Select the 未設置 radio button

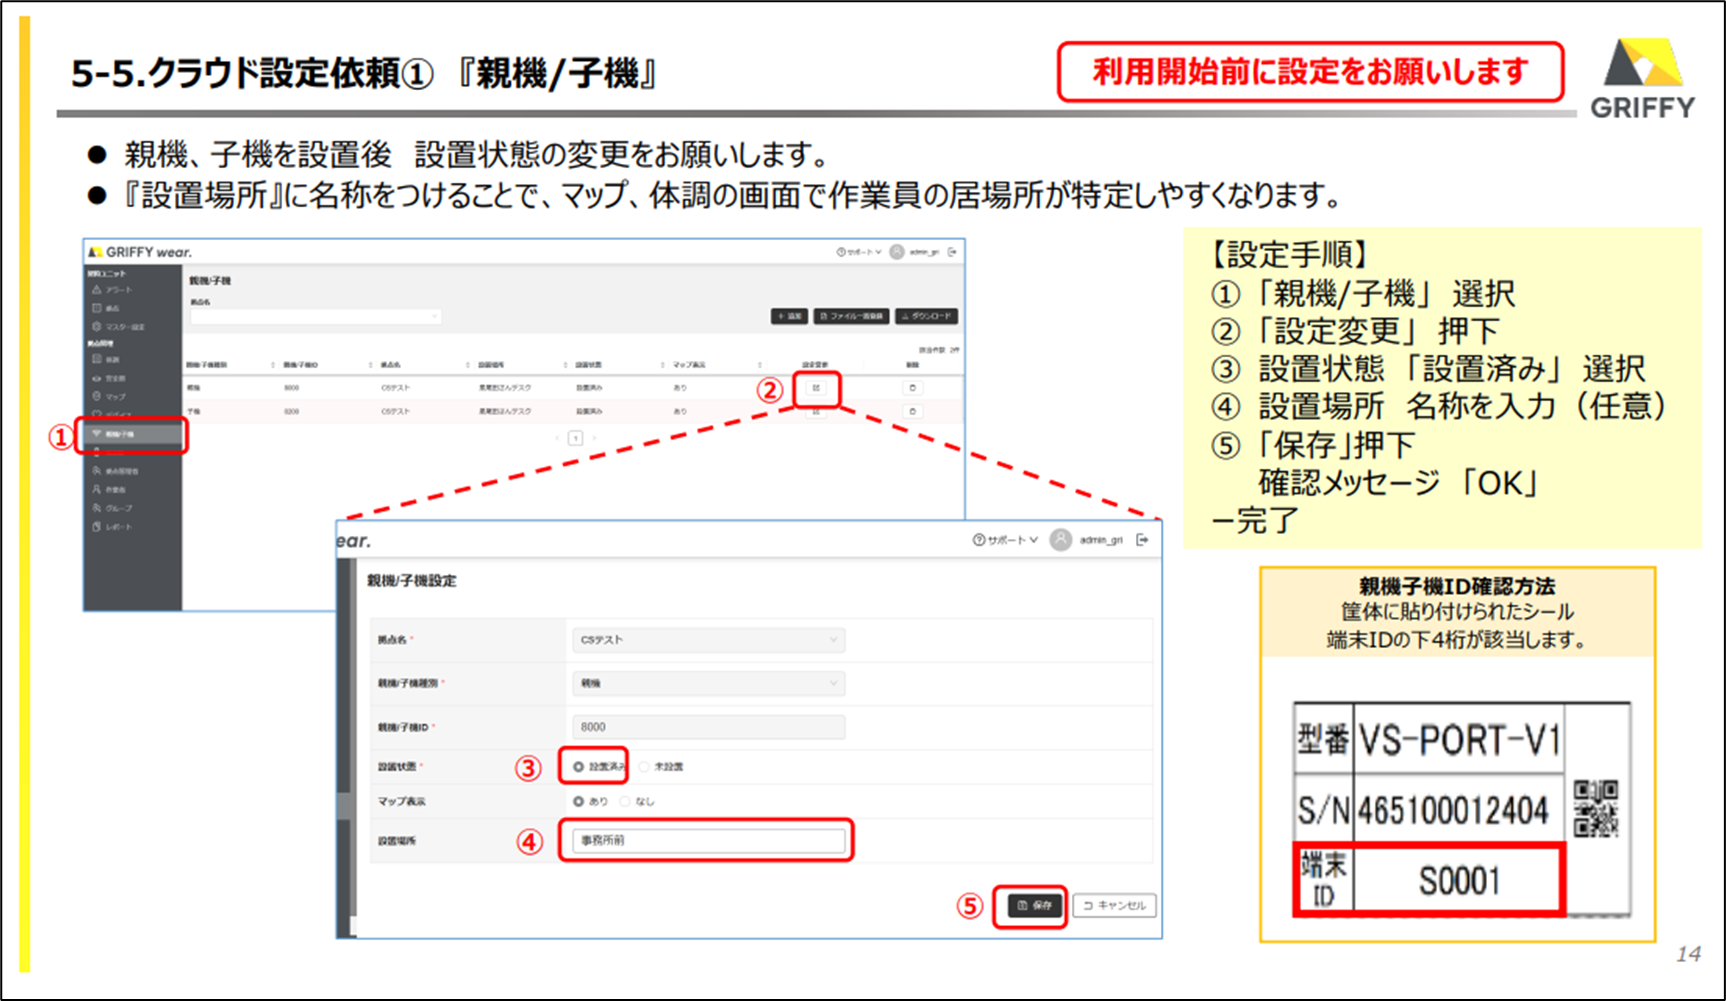point(644,767)
